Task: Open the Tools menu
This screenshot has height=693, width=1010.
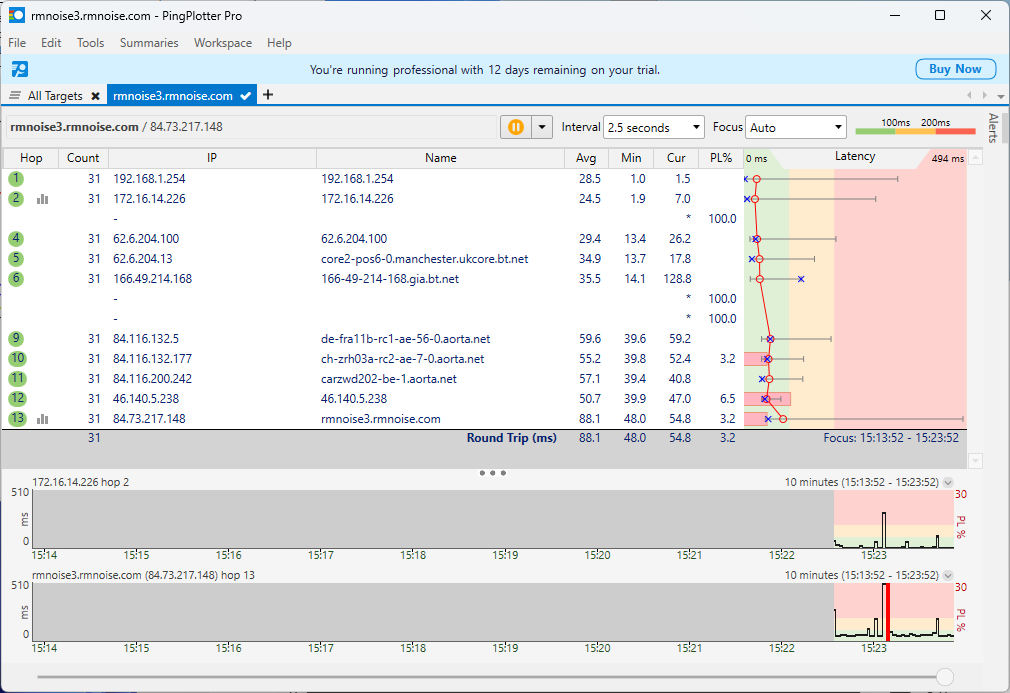Action: (x=90, y=43)
